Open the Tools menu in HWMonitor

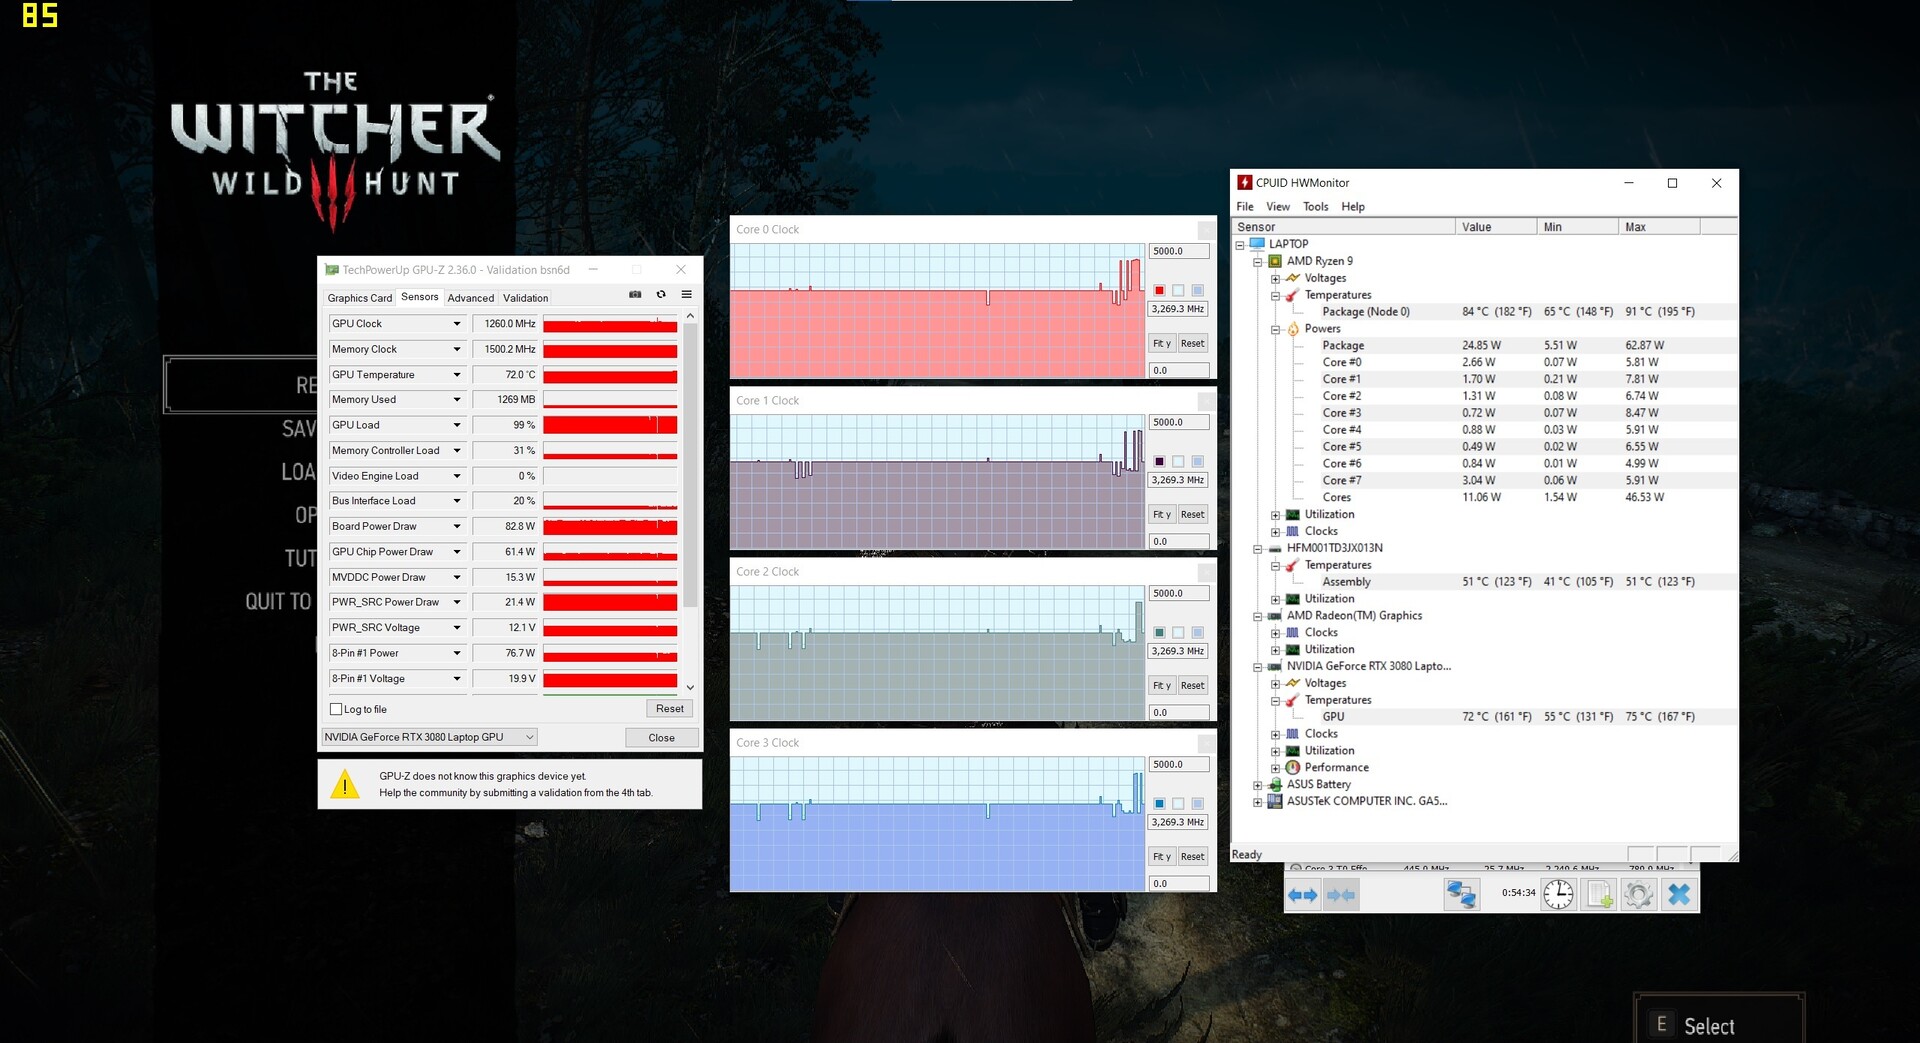click(1316, 207)
